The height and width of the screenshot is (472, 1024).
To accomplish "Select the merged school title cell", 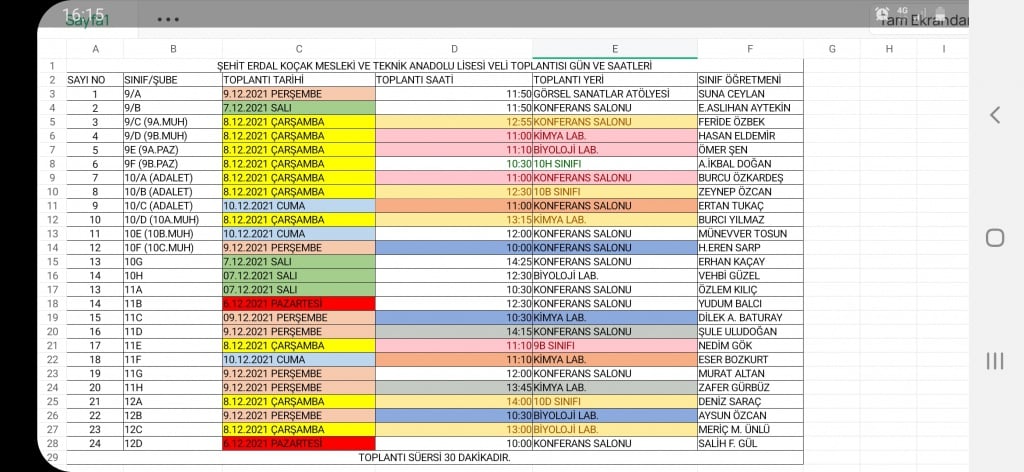I will 435,66.
